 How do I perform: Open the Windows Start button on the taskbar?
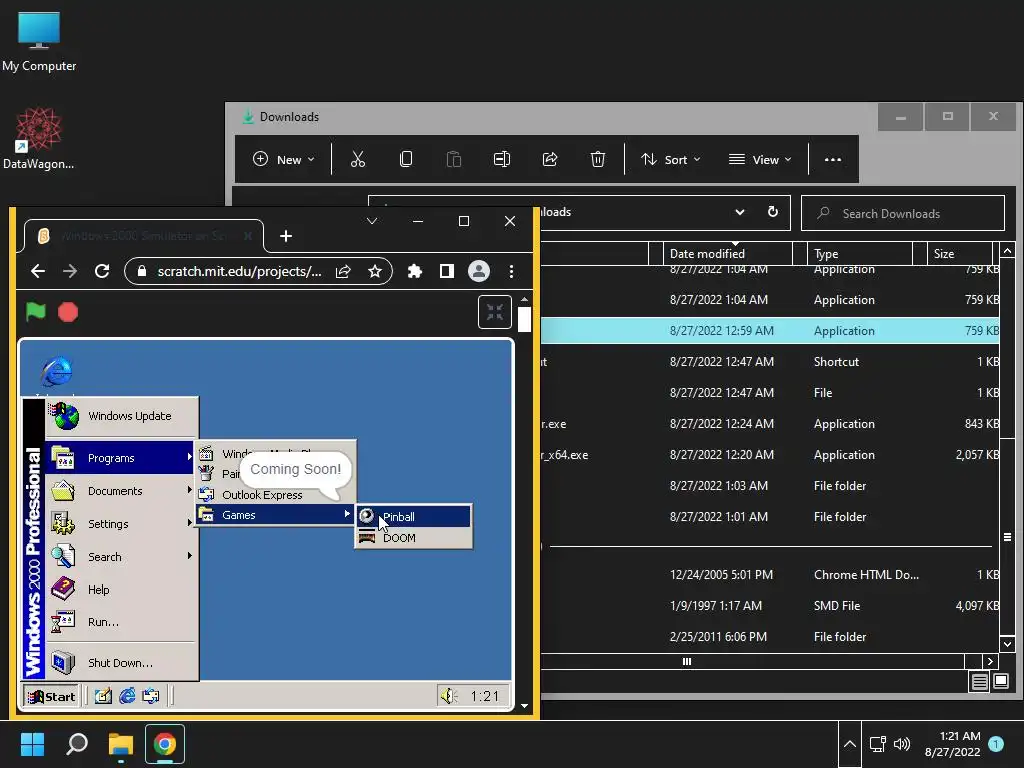(32, 744)
